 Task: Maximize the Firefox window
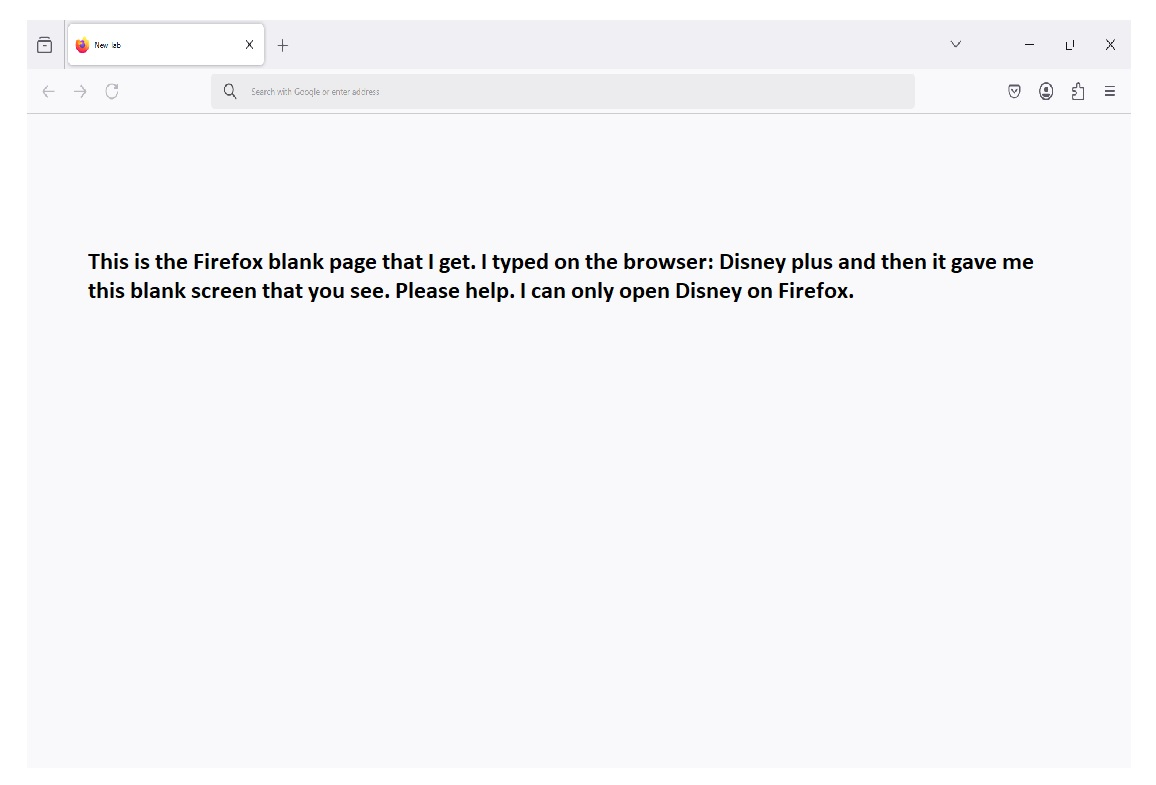[x=1070, y=45]
